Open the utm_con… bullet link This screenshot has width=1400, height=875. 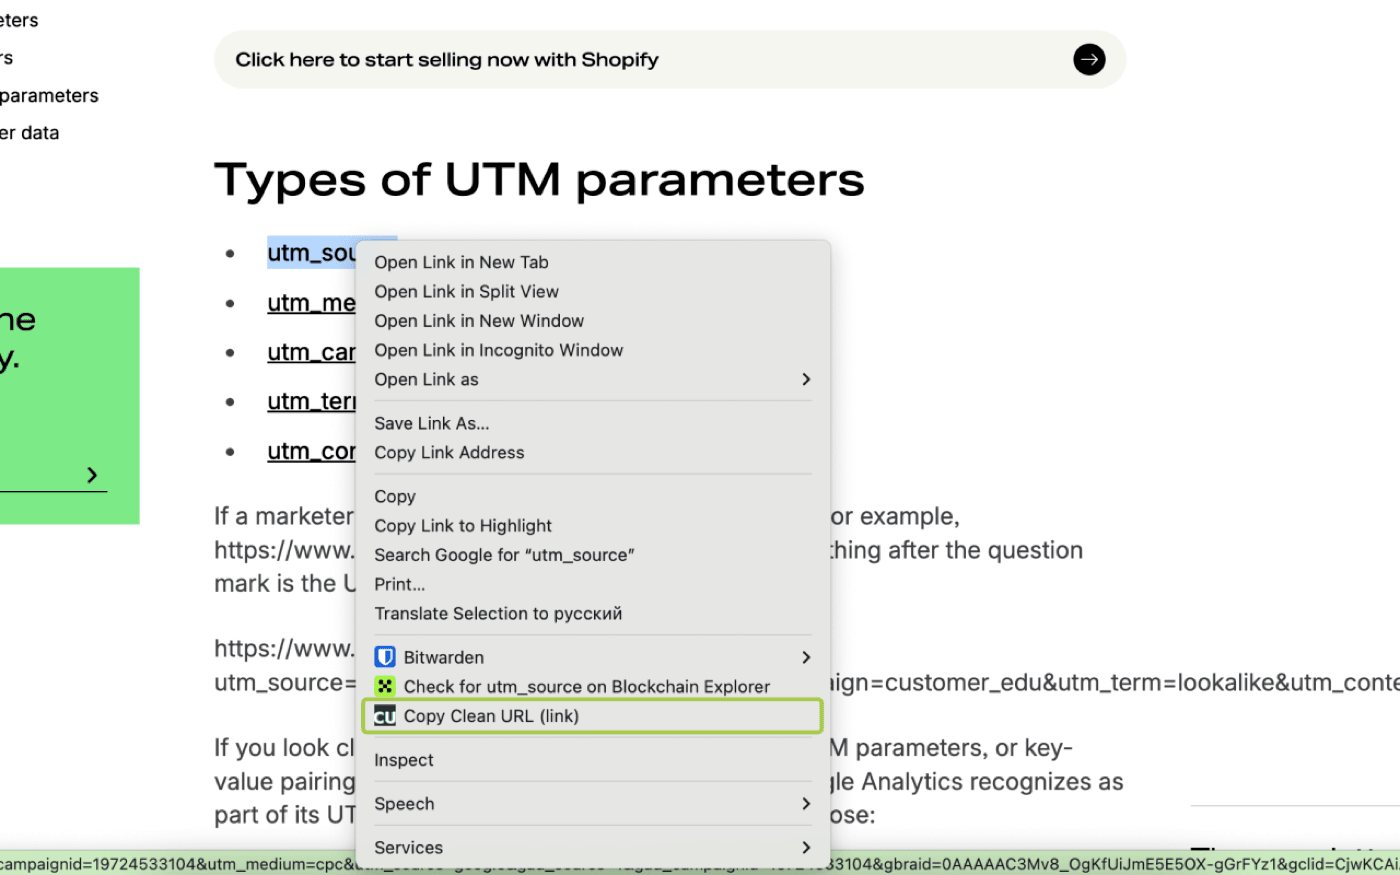(311, 451)
